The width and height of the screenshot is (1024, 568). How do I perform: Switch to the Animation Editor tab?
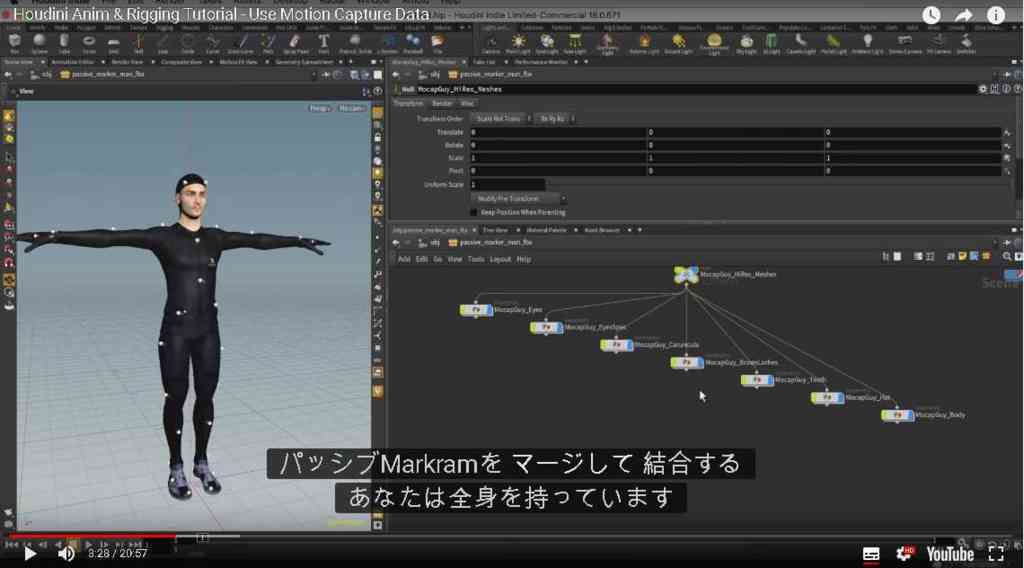pos(72,62)
